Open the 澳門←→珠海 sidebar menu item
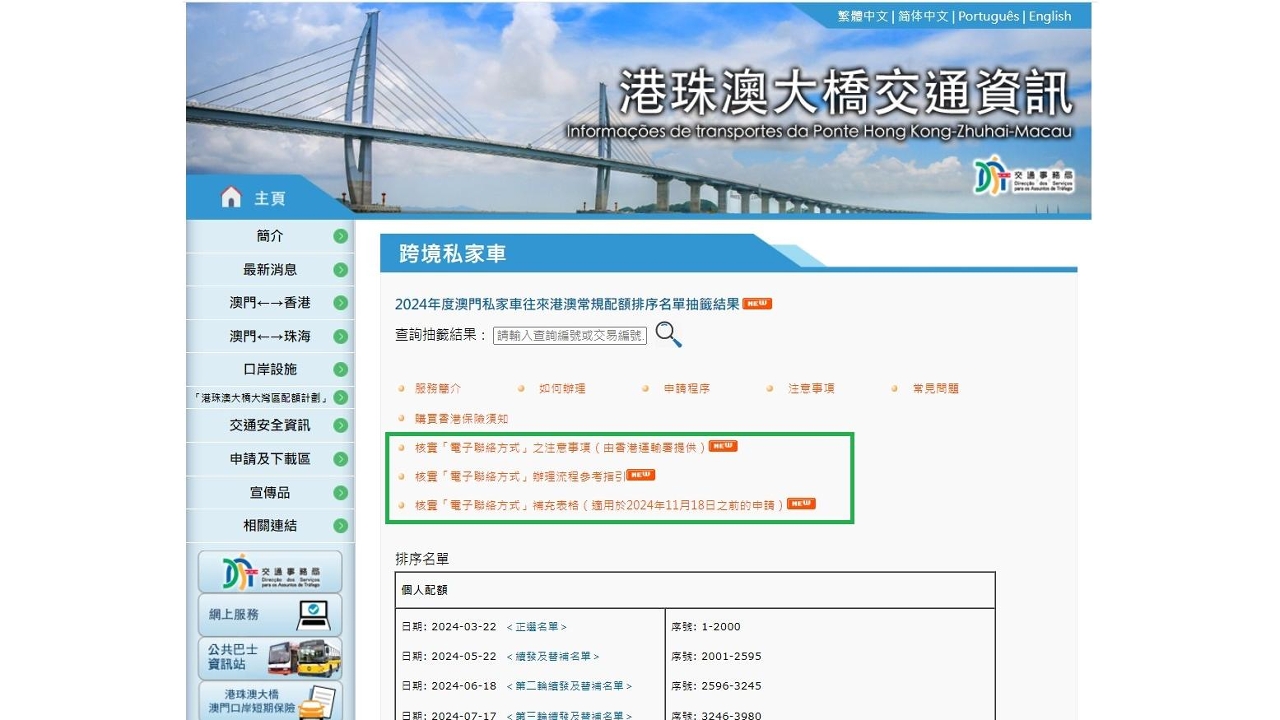Viewport: 1280px width, 720px height. coord(270,336)
